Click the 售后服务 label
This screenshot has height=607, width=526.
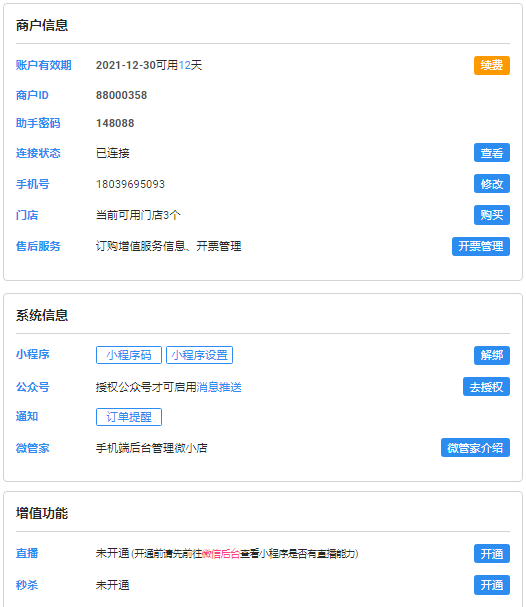click(x=38, y=246)
